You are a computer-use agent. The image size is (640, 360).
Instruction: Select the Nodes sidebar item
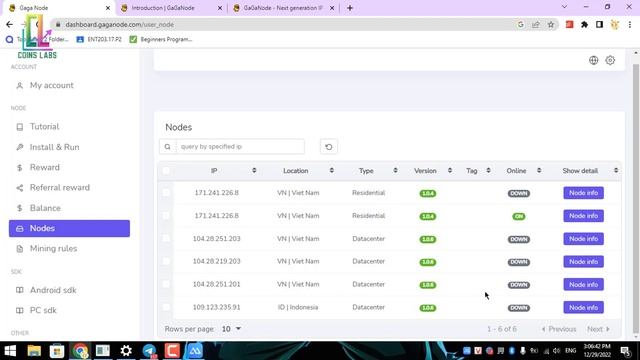pyautogui.click(x=69, y=228)
